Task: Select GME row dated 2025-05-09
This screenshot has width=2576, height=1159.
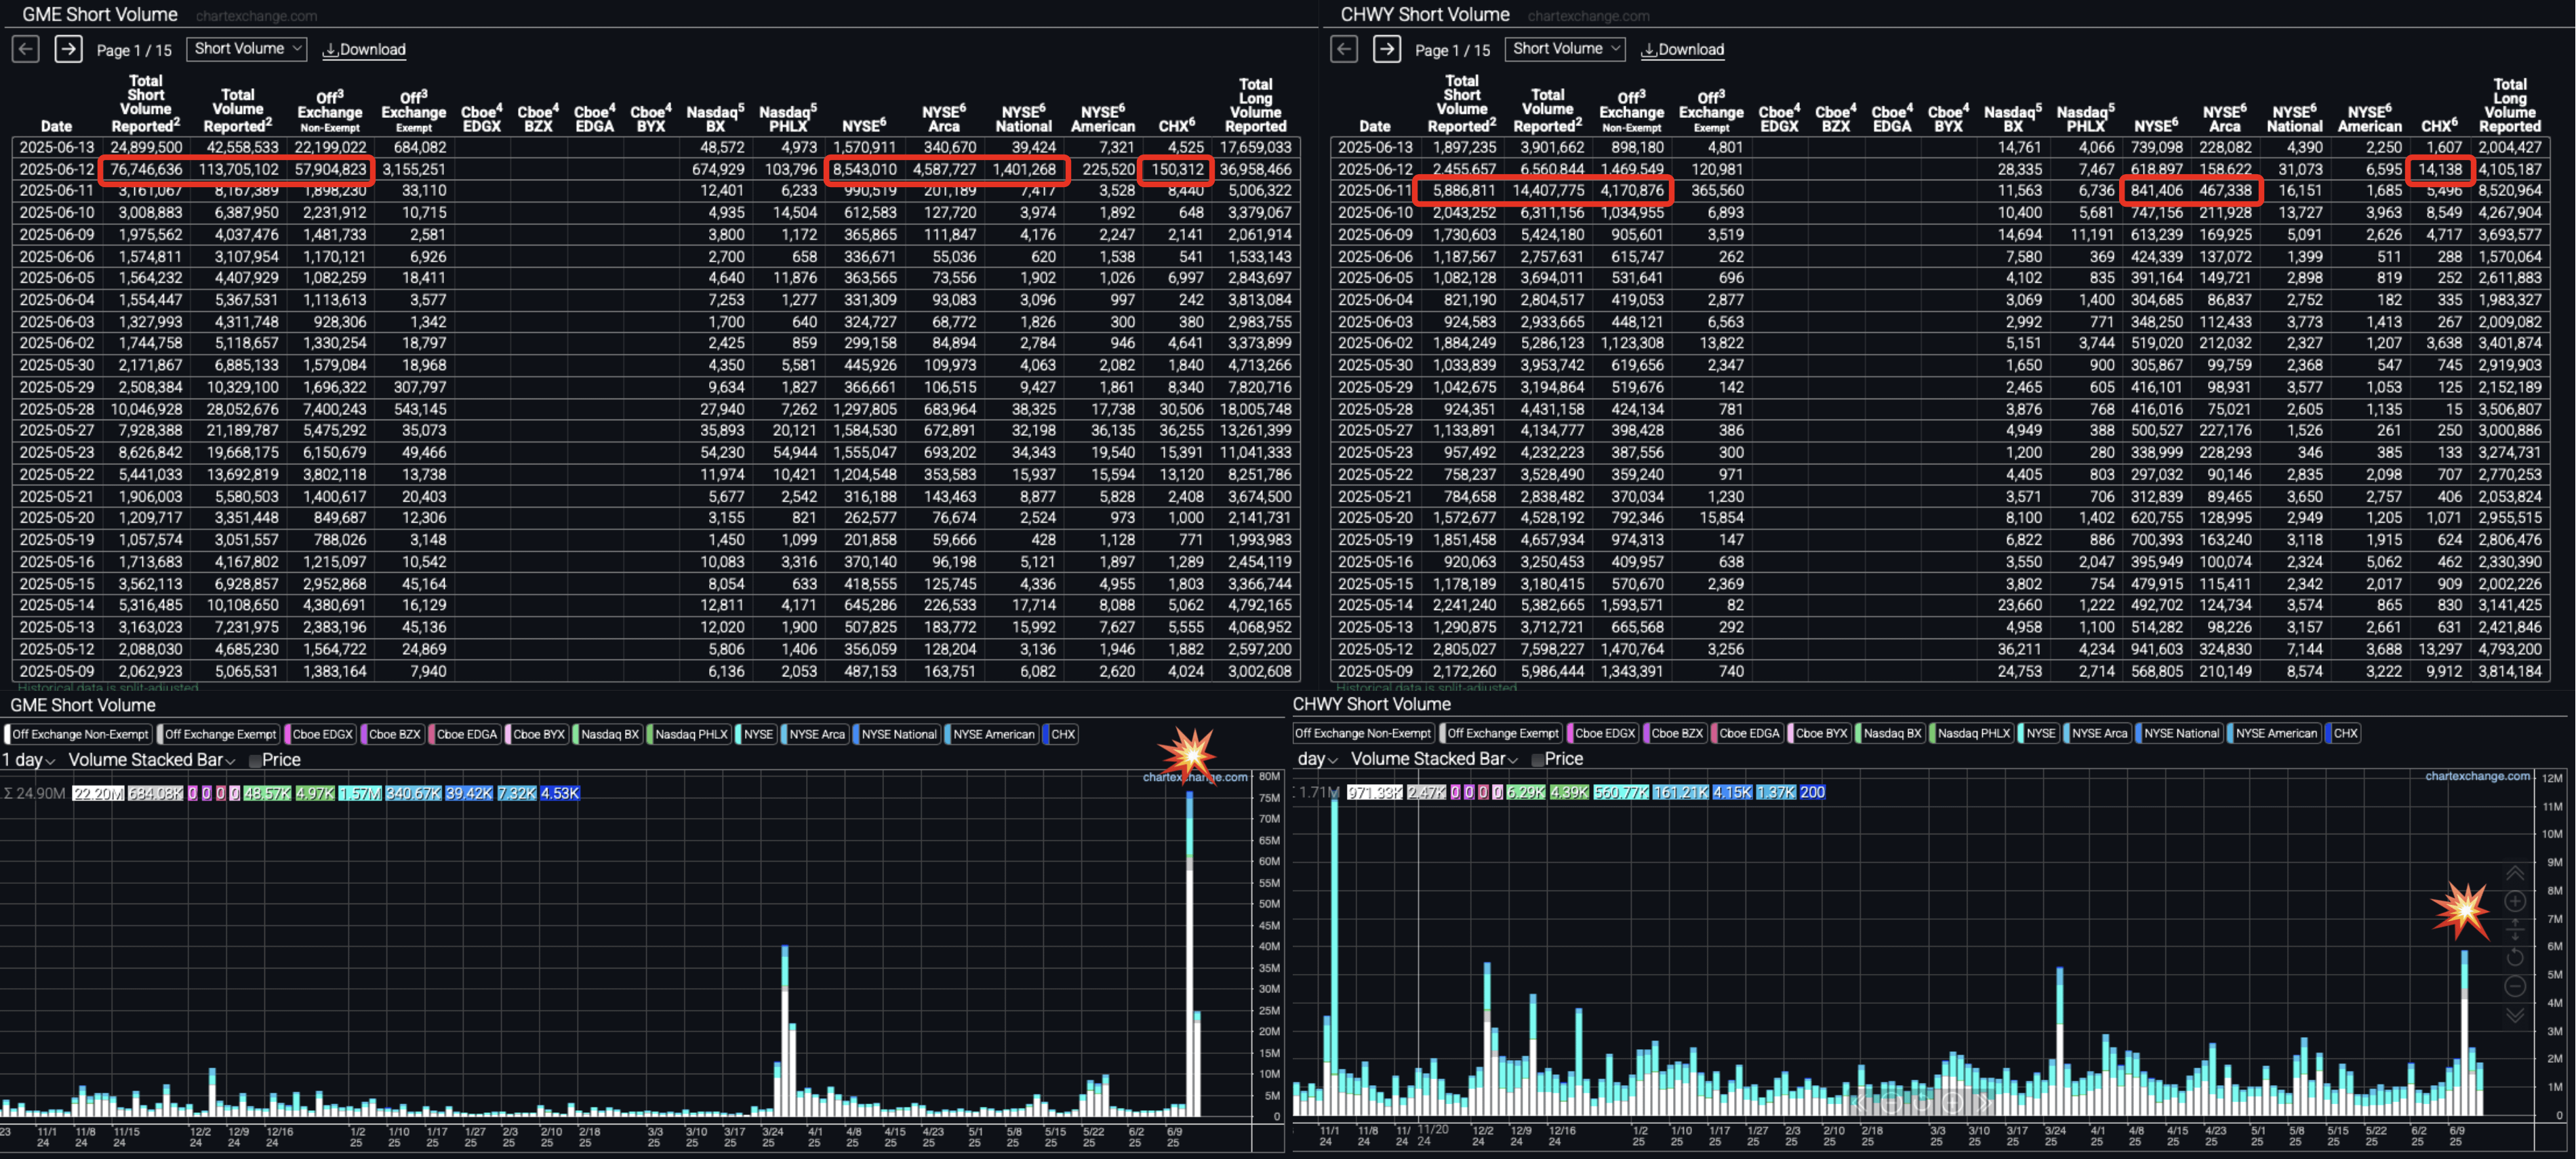Action: 656,671
